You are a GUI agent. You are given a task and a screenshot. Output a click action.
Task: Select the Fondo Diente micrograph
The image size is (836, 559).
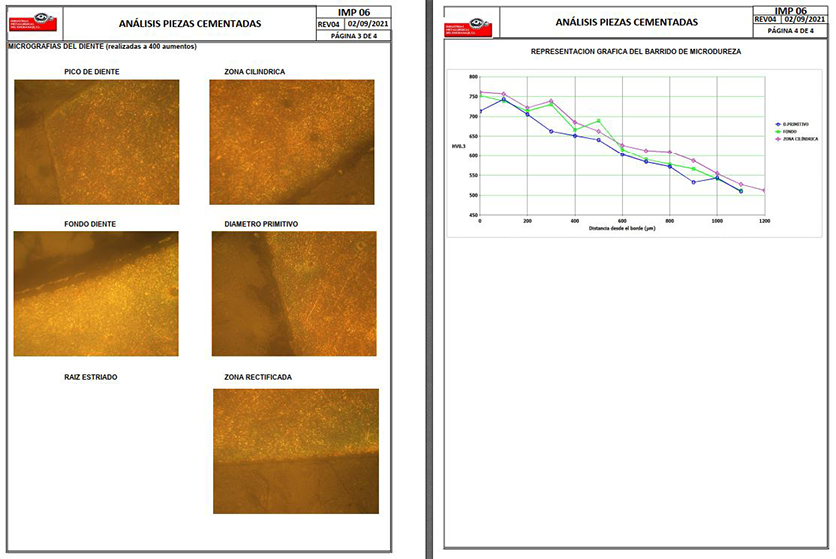tap(96, 294)
